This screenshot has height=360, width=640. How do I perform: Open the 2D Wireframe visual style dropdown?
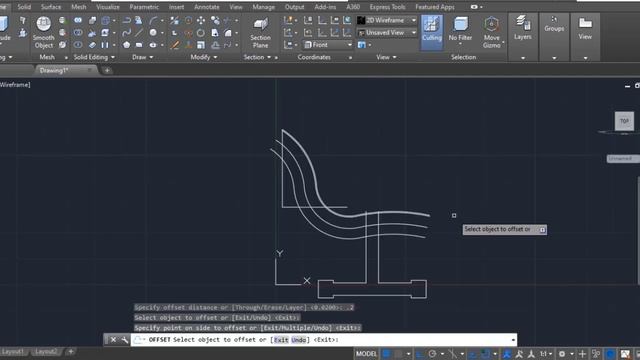(387, 20)
